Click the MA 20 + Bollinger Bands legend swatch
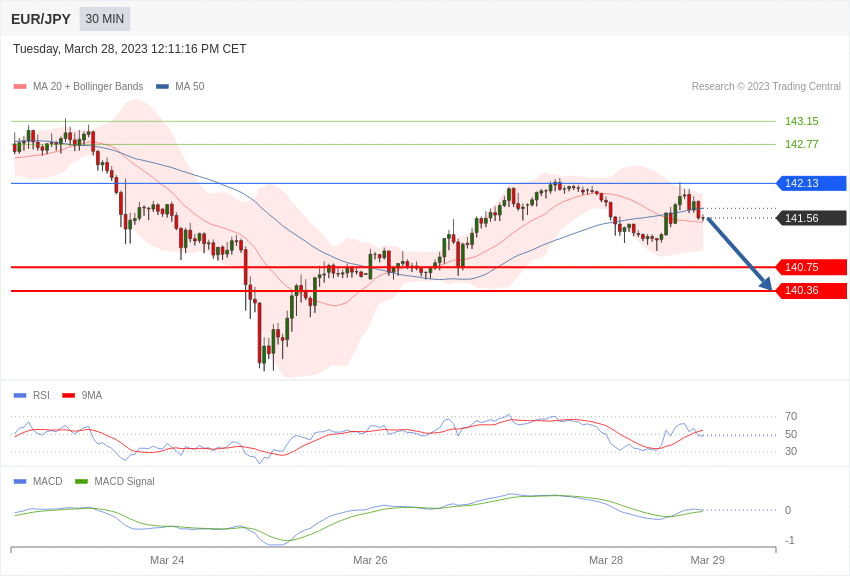 pos(20,87)
